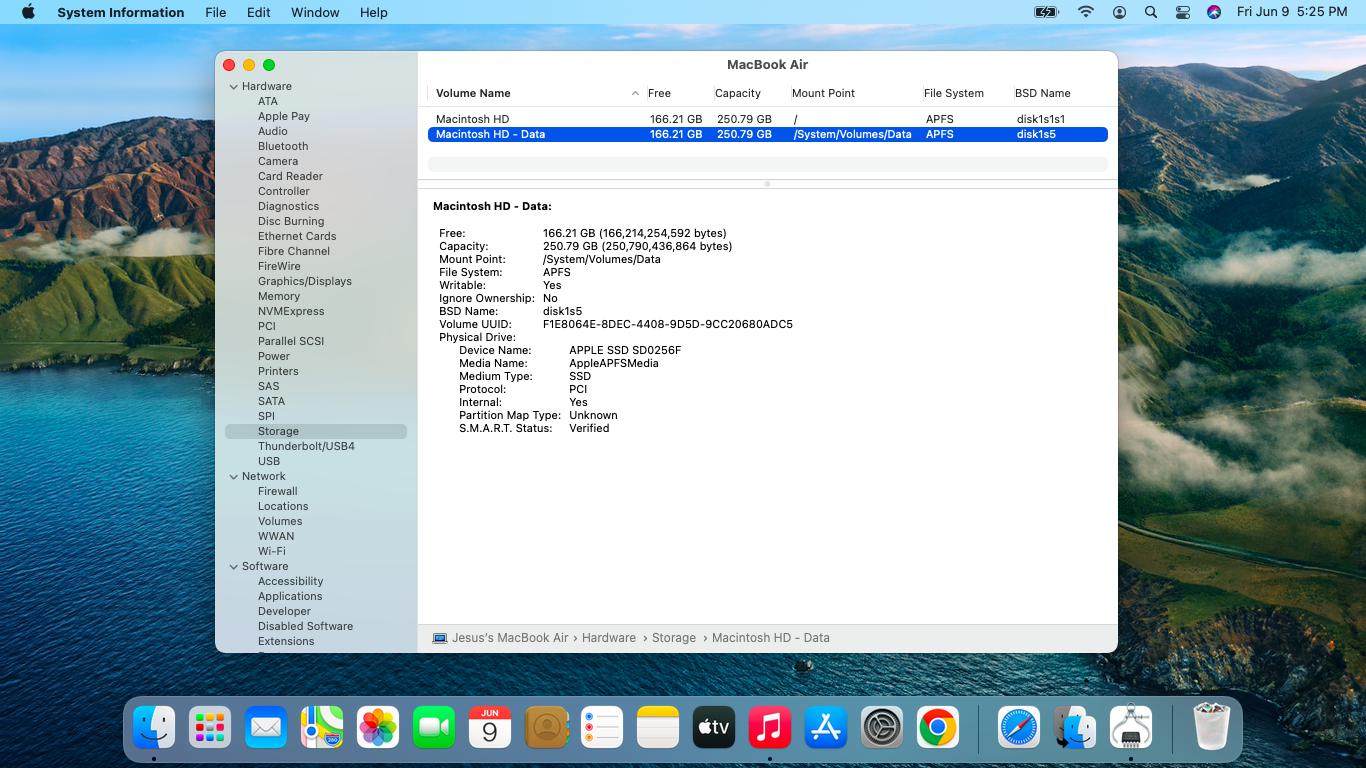Open Migration Assistant icon in dock

(1074, 728)
